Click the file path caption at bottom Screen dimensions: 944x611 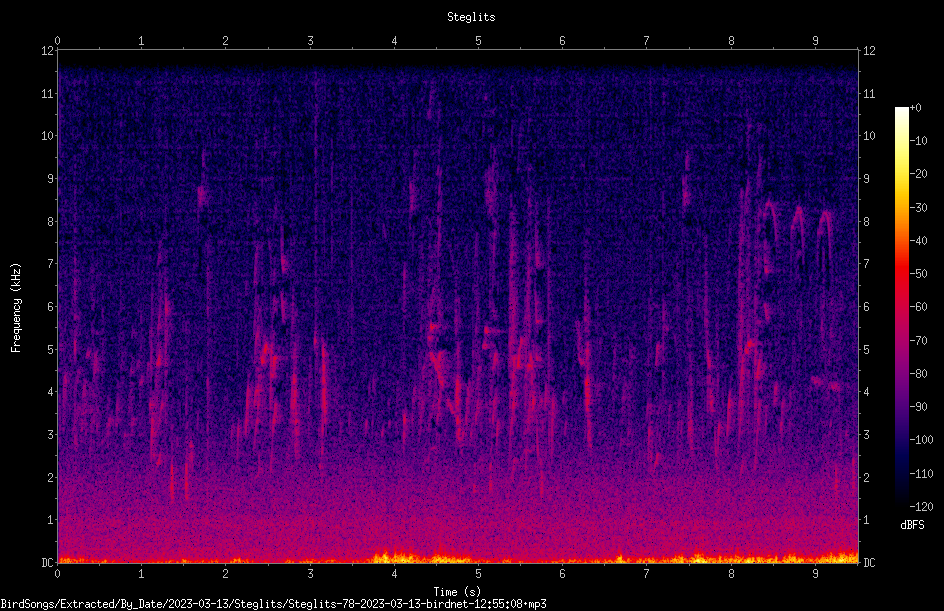(x=273, y=604)
